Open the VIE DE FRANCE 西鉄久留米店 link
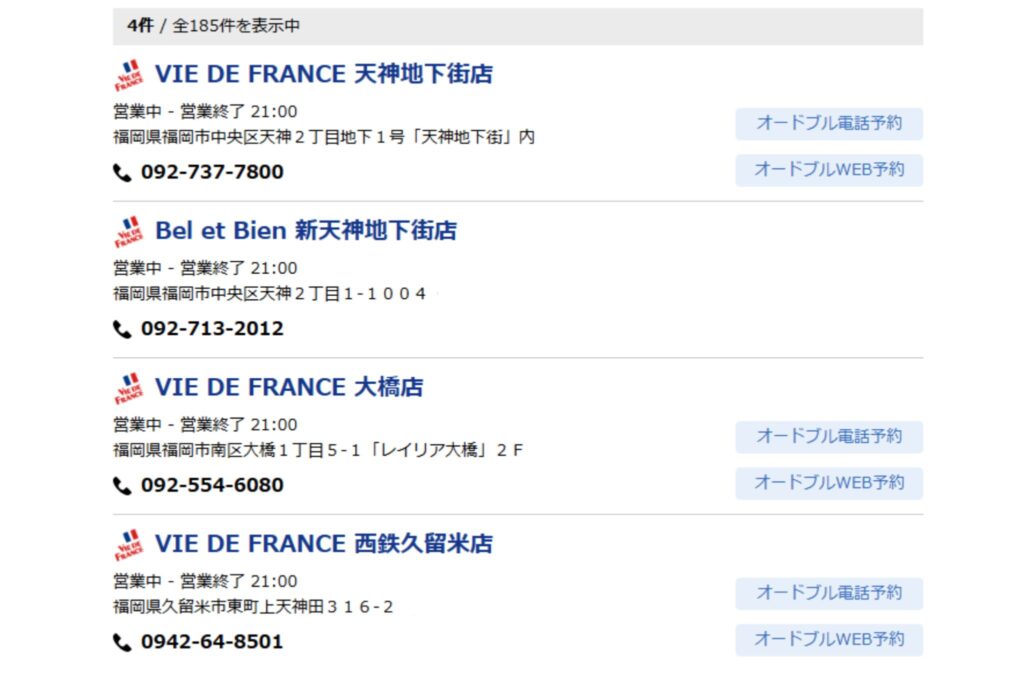1024x683 pixels. (x=324, y=544)
